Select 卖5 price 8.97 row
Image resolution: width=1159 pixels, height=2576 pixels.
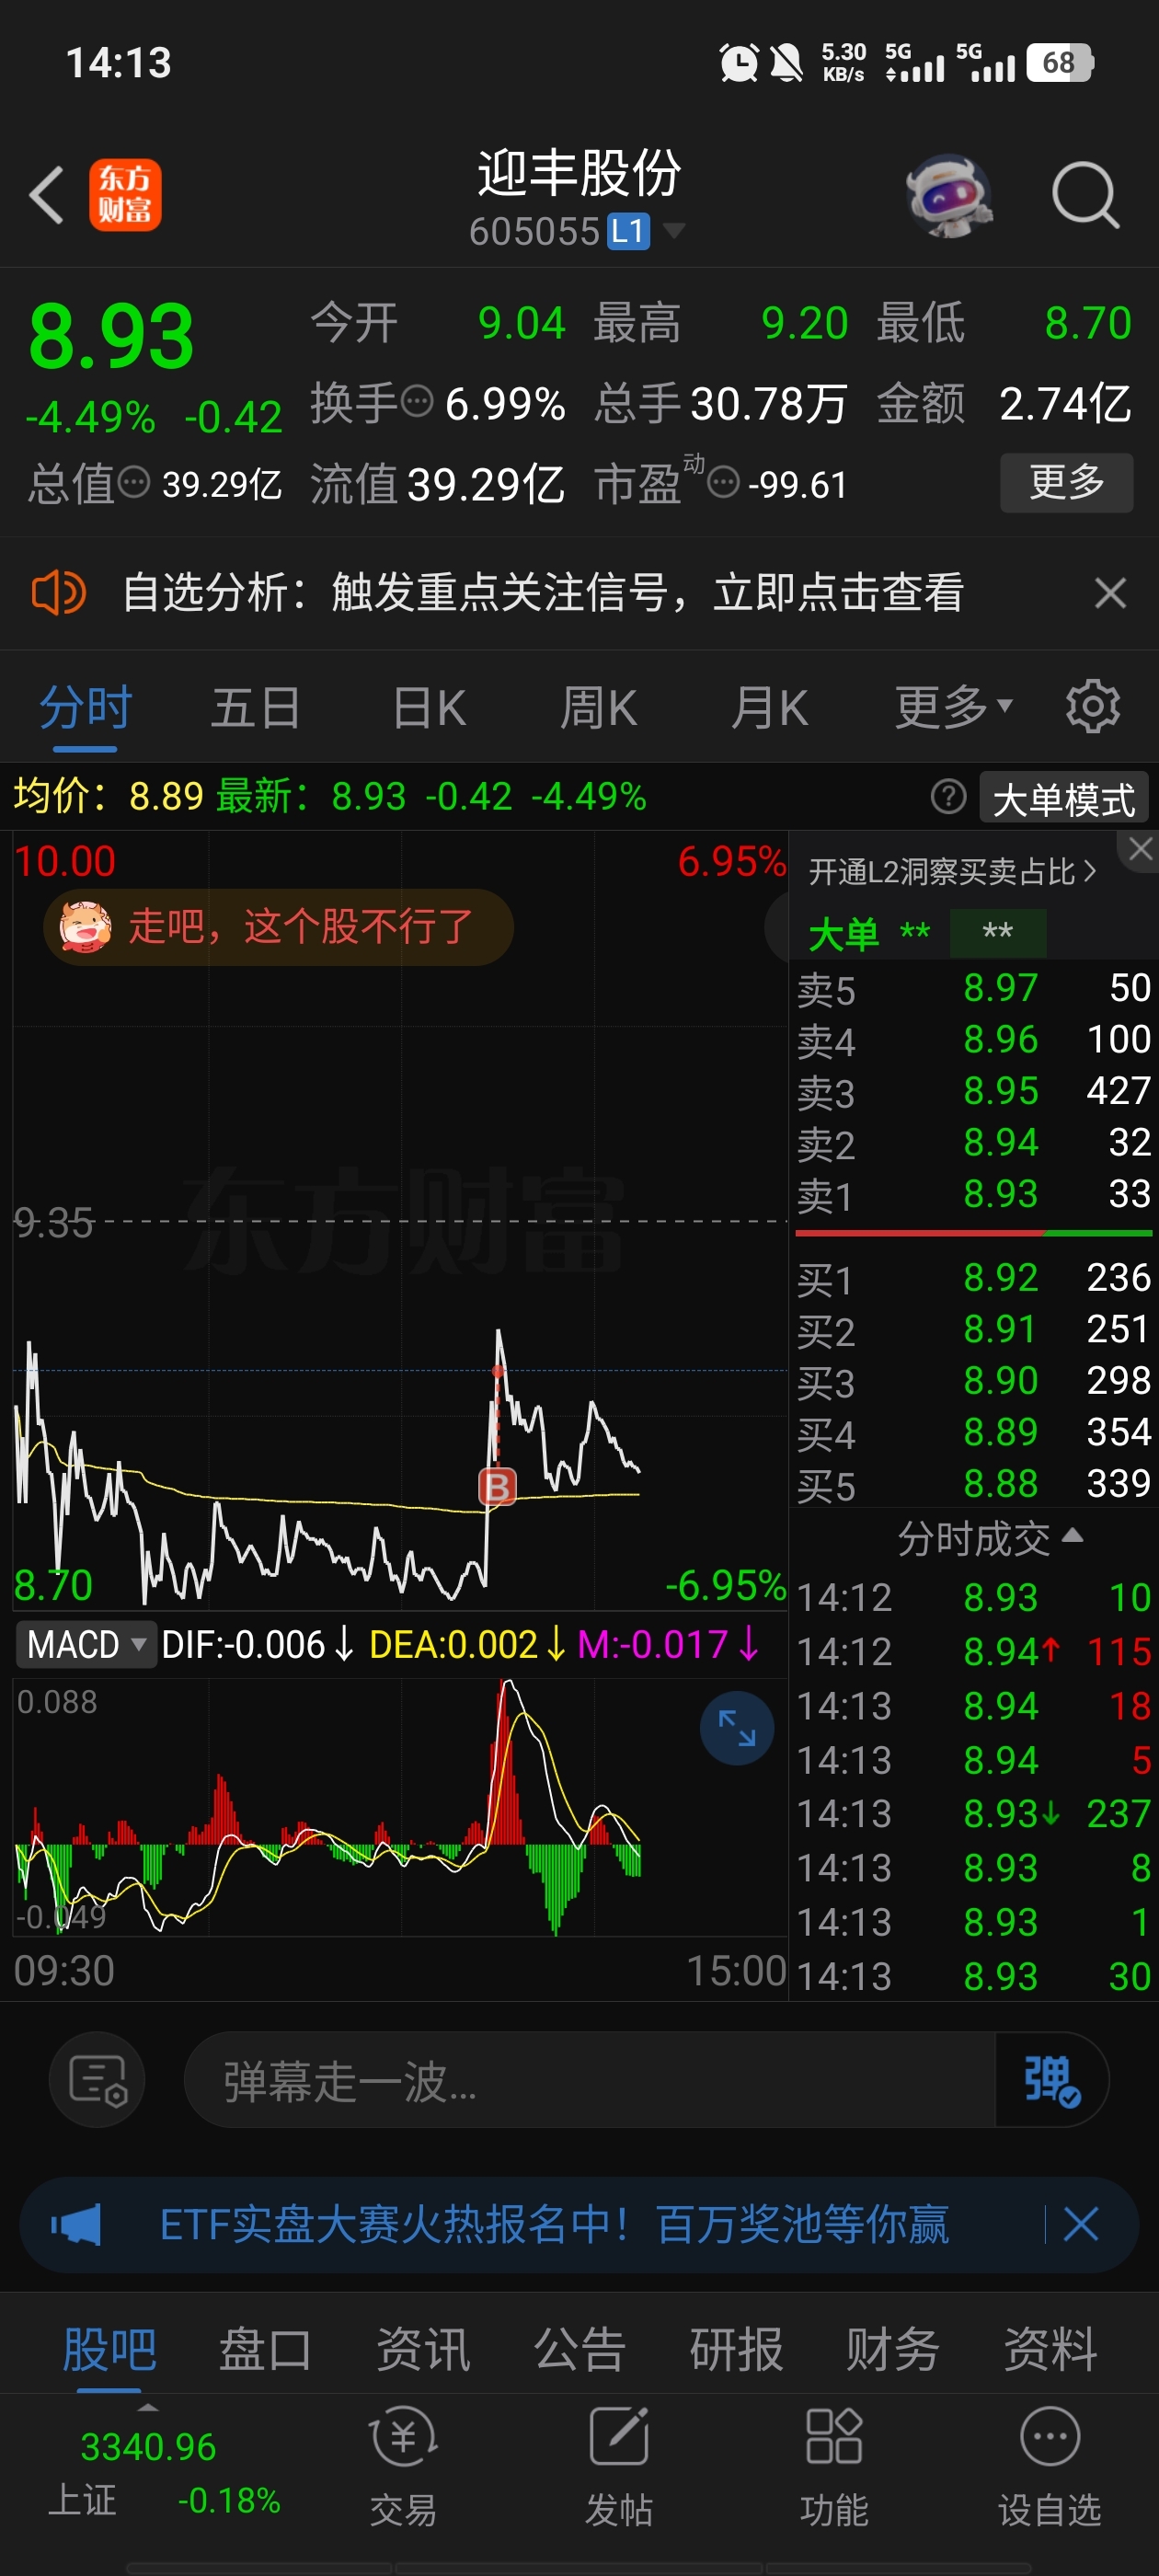[x=974, y=989]
